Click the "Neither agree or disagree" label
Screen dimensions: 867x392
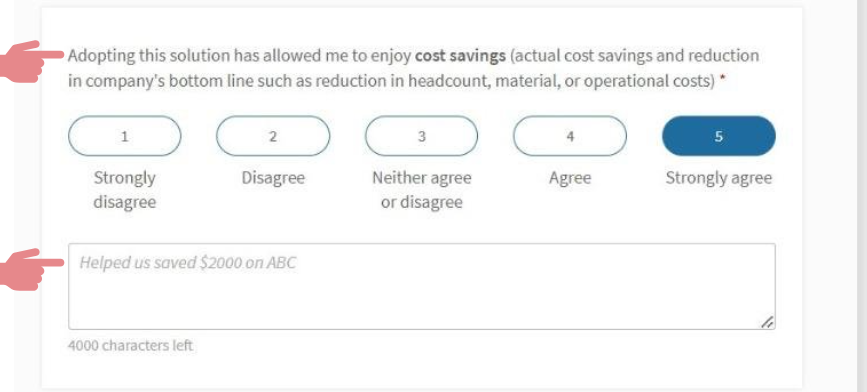[x=421, y=190]
